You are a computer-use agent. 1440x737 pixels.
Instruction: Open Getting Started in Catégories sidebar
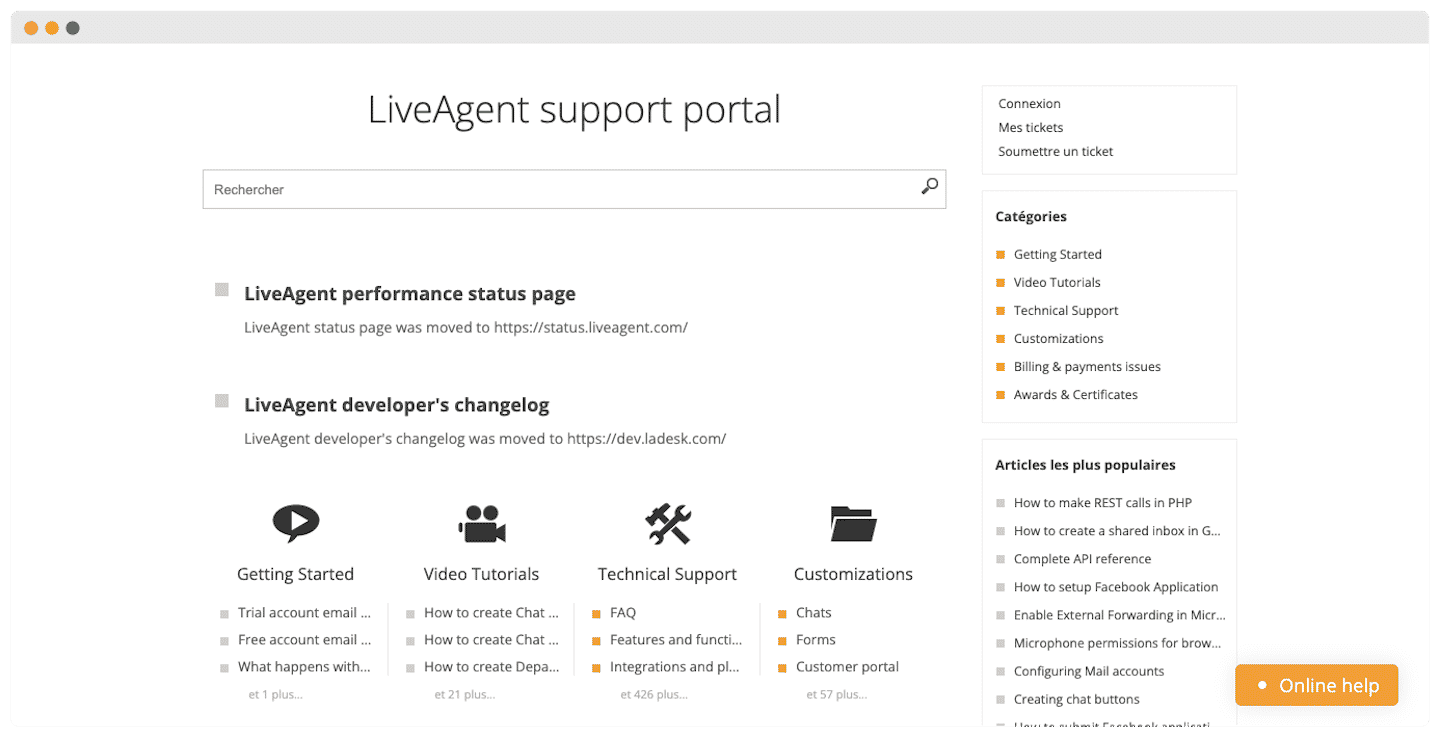(1057, 255)
